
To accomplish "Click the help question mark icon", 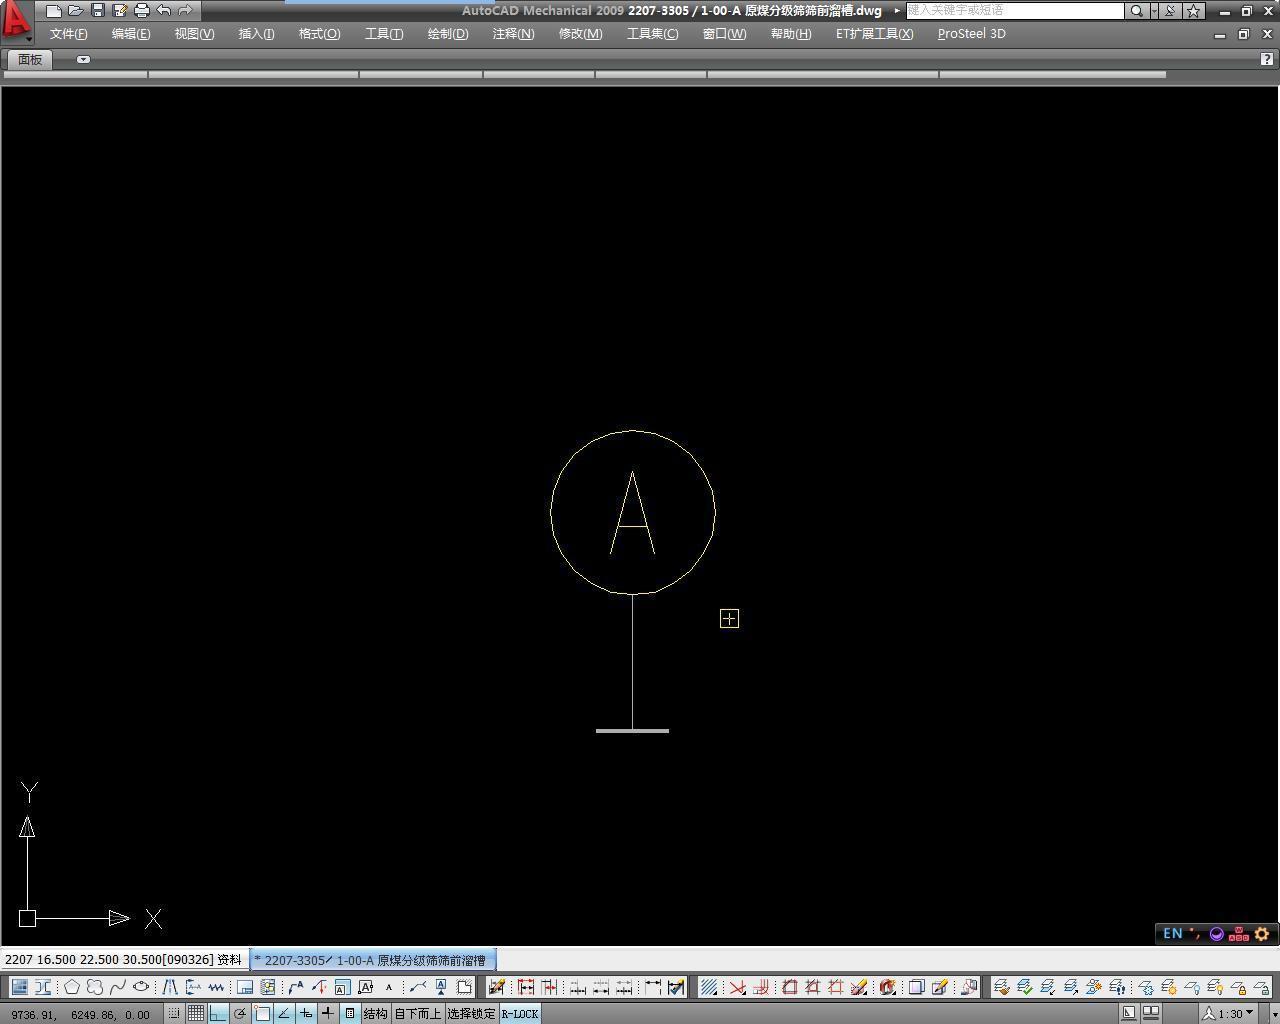I will [1267, 59].
